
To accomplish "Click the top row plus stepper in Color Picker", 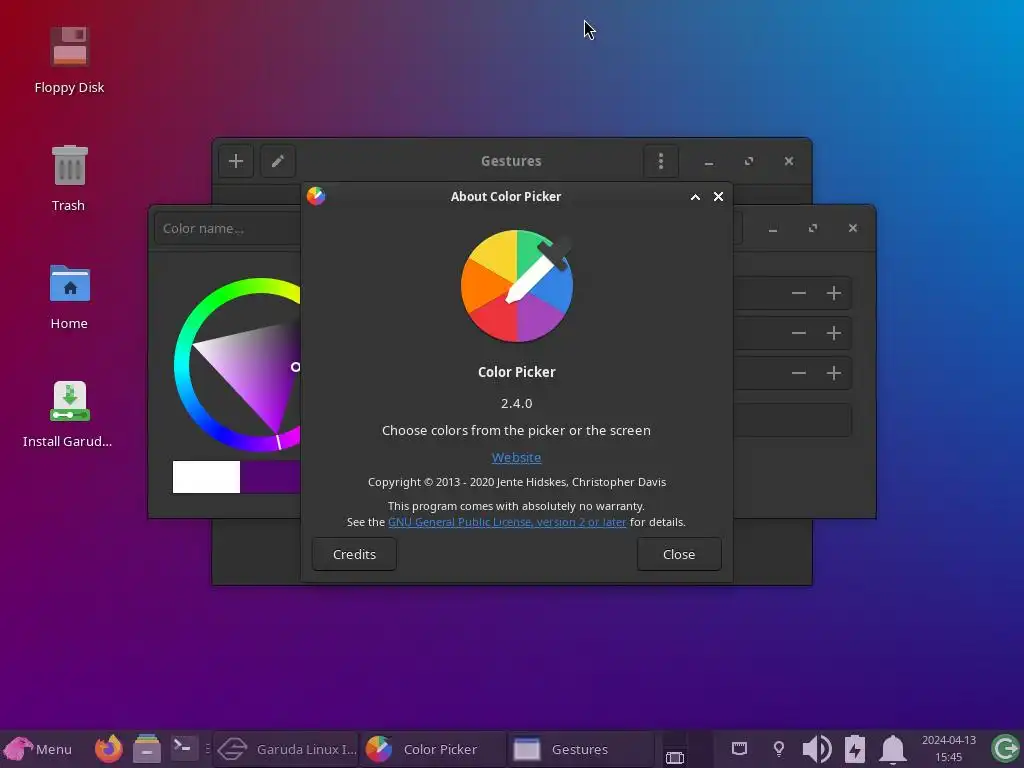I will pyautogui.click(x=834, y=293).
